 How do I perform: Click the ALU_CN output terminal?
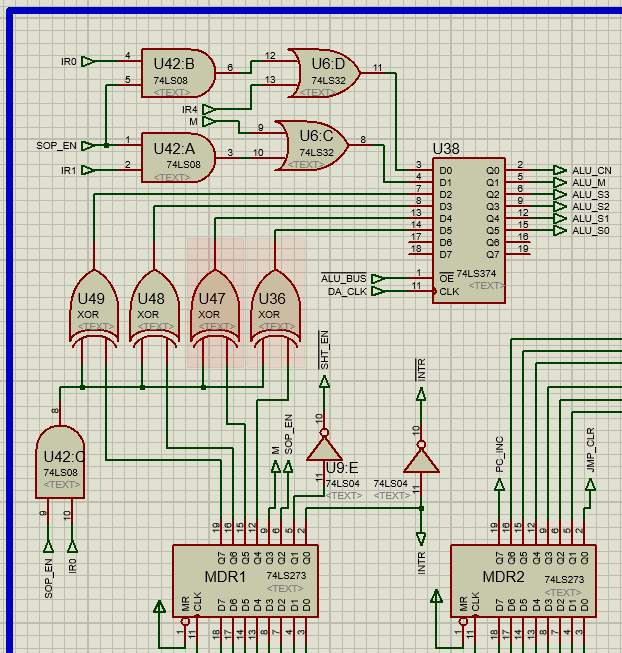[560, 170]
